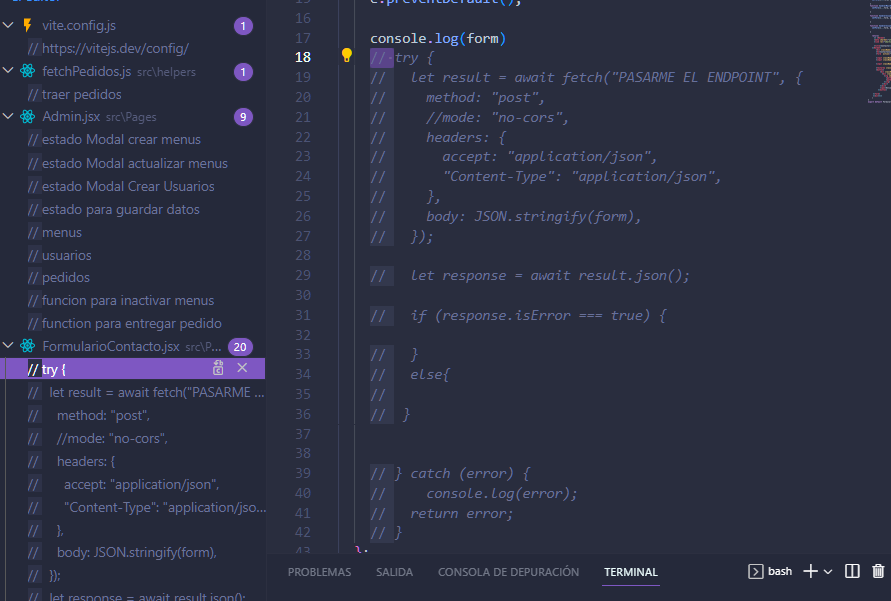Open the '// usuarios' match in Admin.jsx
Viewport: 891px width, 601px height.
60,254
